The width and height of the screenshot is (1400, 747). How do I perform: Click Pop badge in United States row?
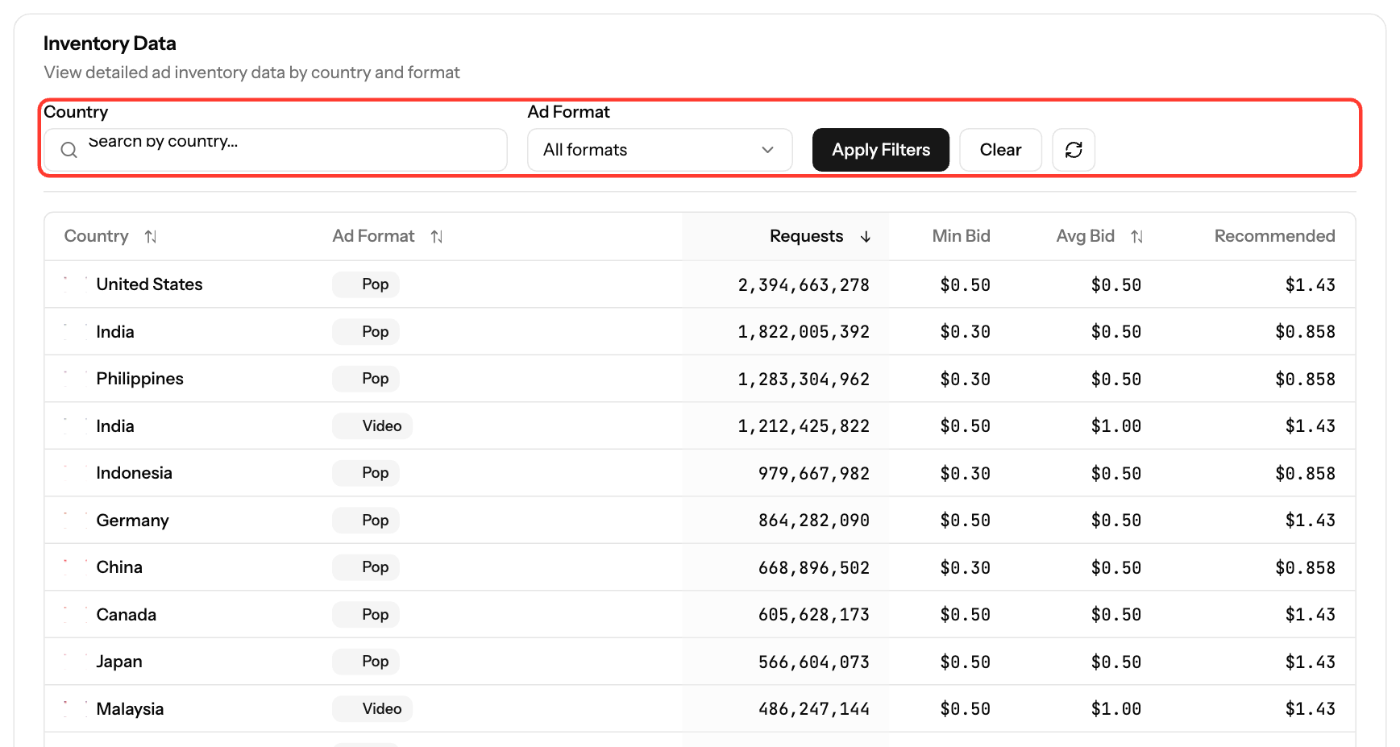[x=366, y=284]
